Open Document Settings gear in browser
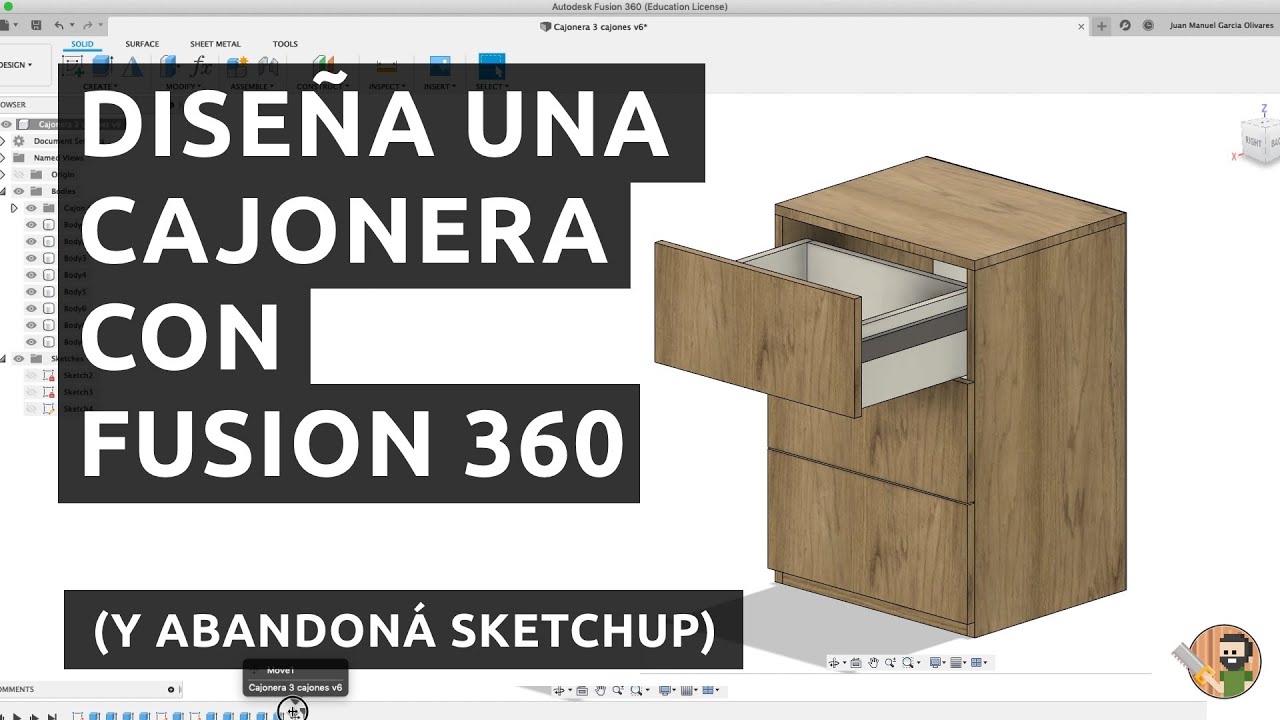Screen dimensions: 1280x720 point(18,141)
